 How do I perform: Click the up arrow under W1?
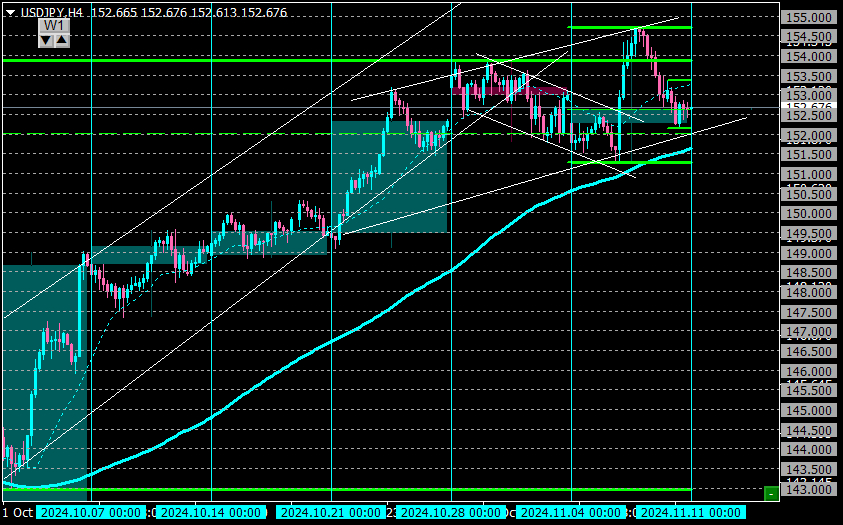tap(61, 40)
